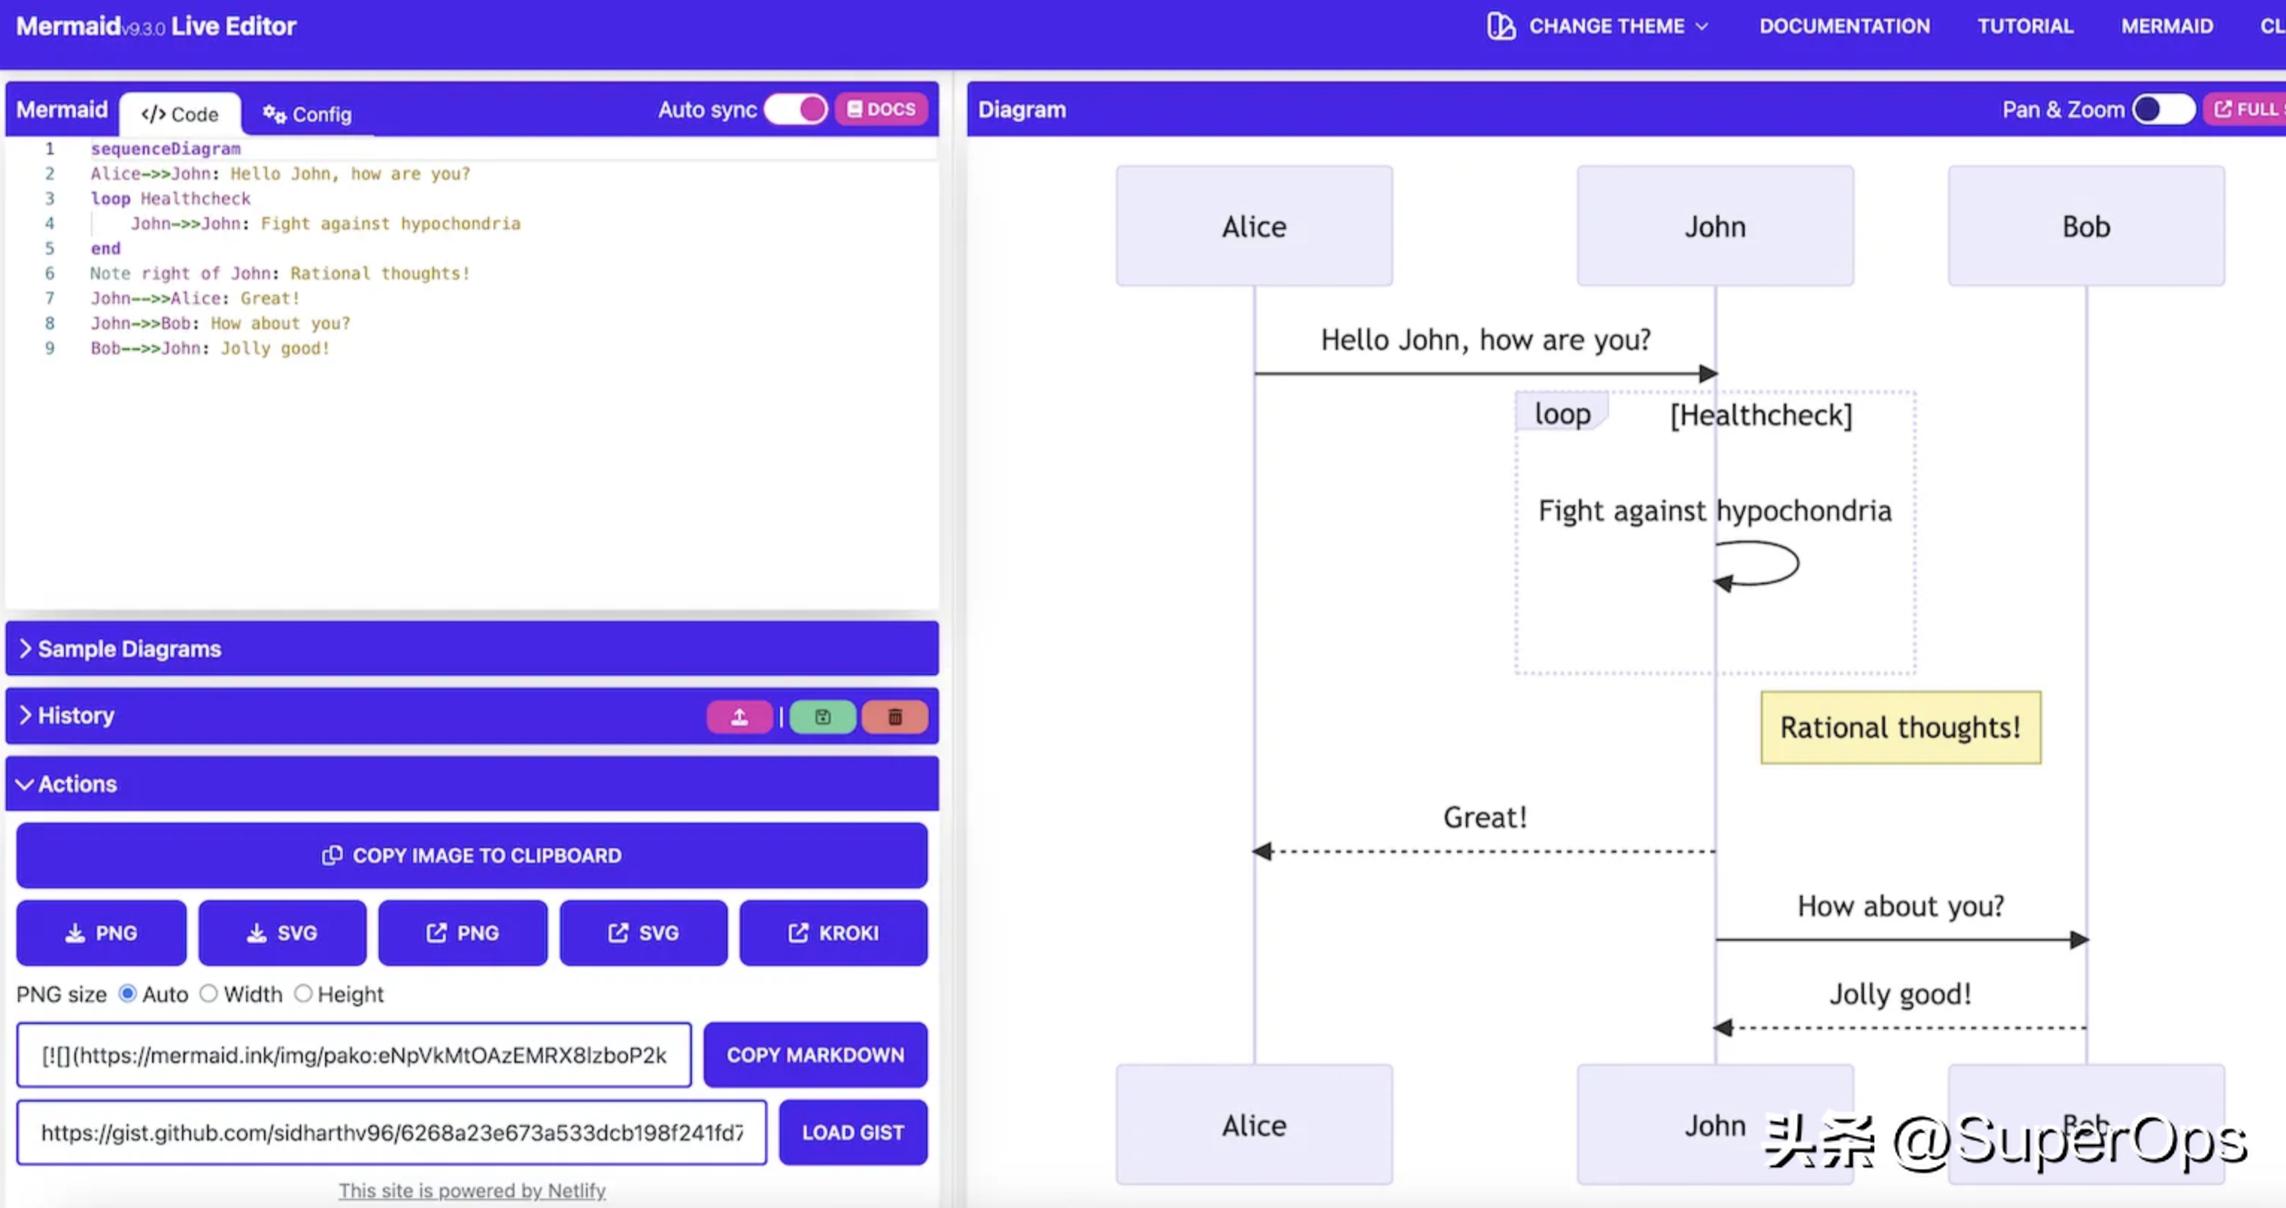Toggle the Auto sync switch
The image size is (2286, 1208).
click(x=796, y=109)
